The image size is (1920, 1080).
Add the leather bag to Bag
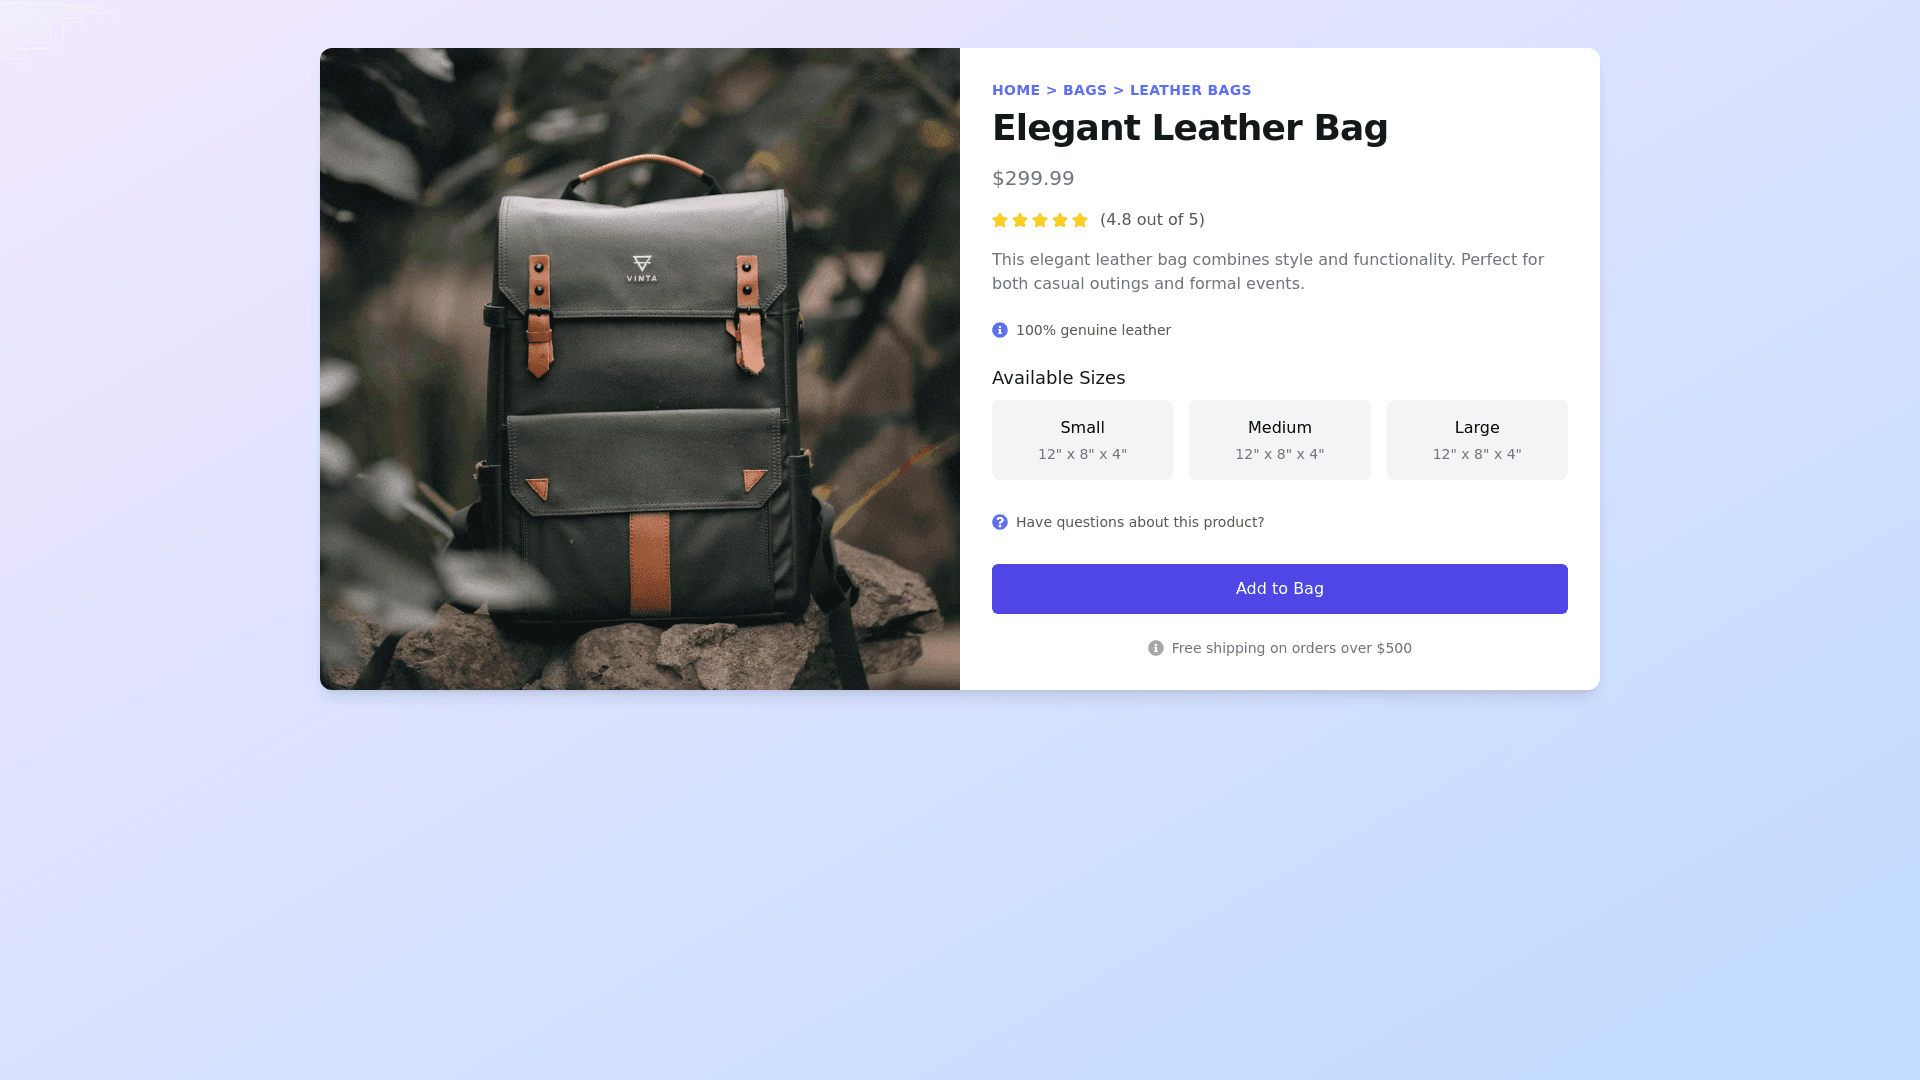point(1280,589)
